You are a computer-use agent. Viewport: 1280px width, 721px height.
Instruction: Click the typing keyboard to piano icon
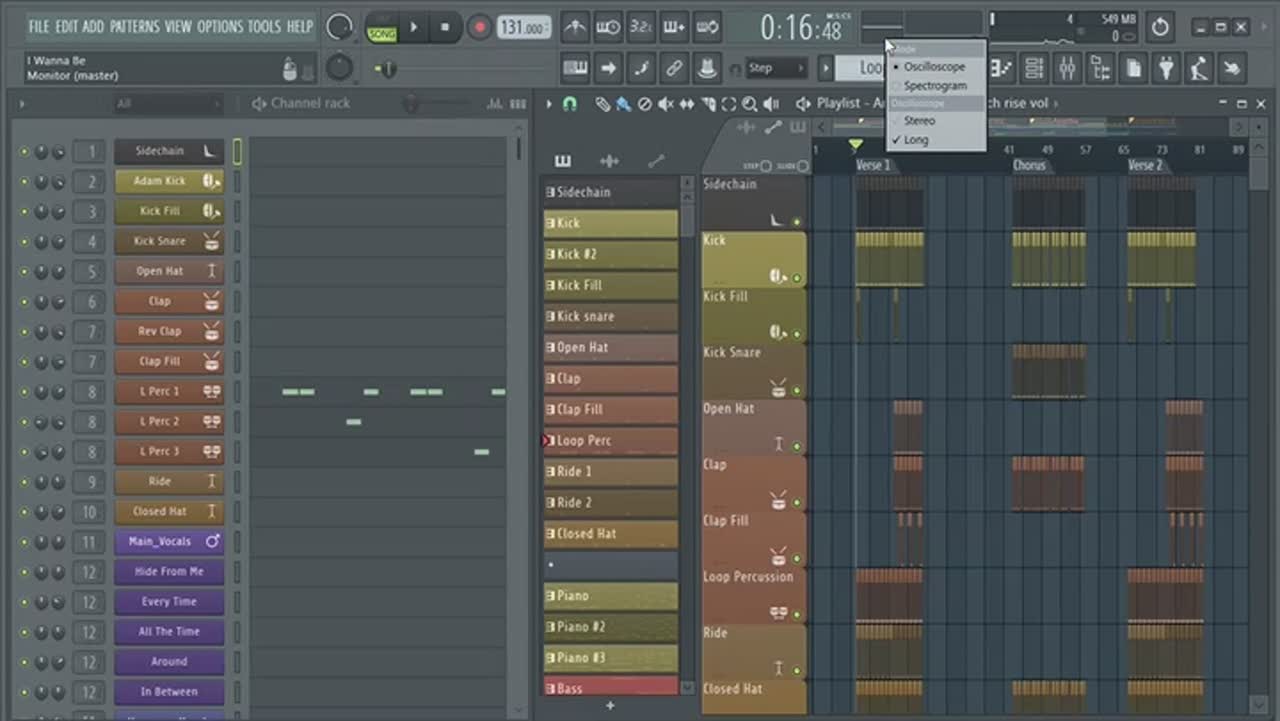coord(575,68)
